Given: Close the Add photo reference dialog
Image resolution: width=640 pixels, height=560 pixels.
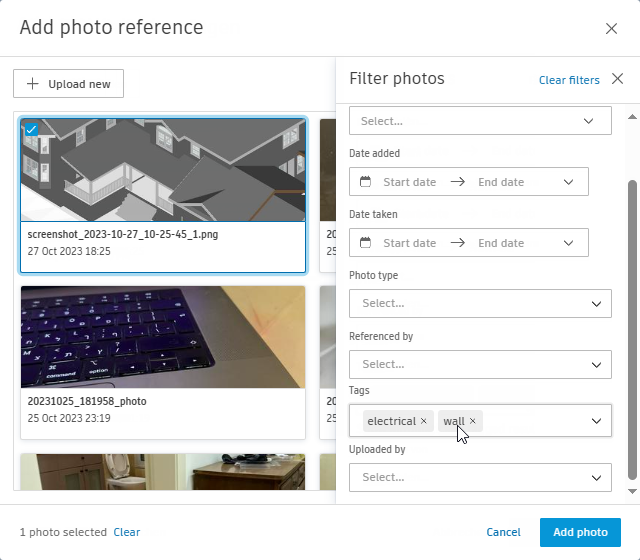Looking at the screenshot, I should pyautogui.click(x=611, y=29).
